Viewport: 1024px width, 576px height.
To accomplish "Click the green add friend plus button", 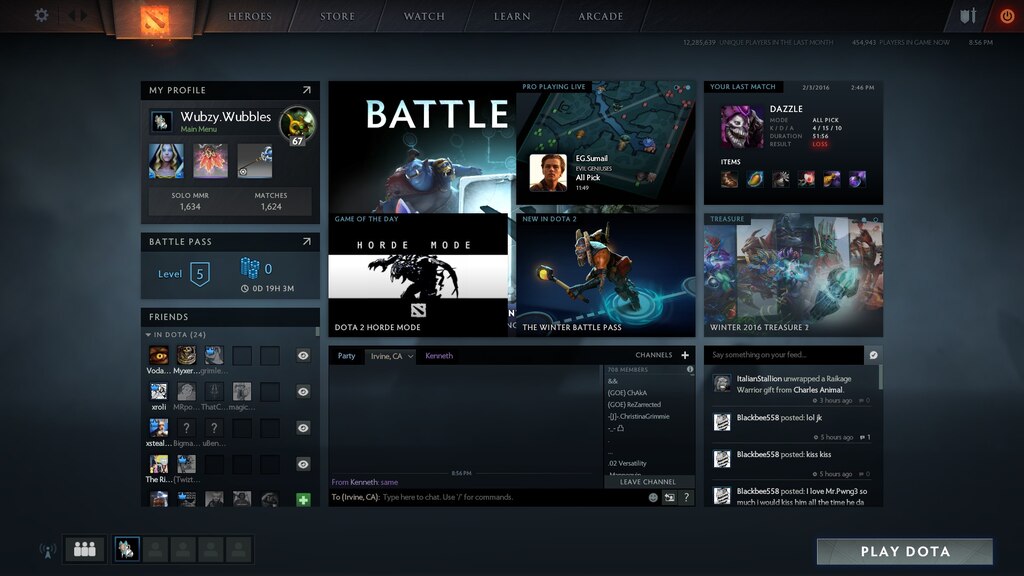I will [x=303, y=500].
